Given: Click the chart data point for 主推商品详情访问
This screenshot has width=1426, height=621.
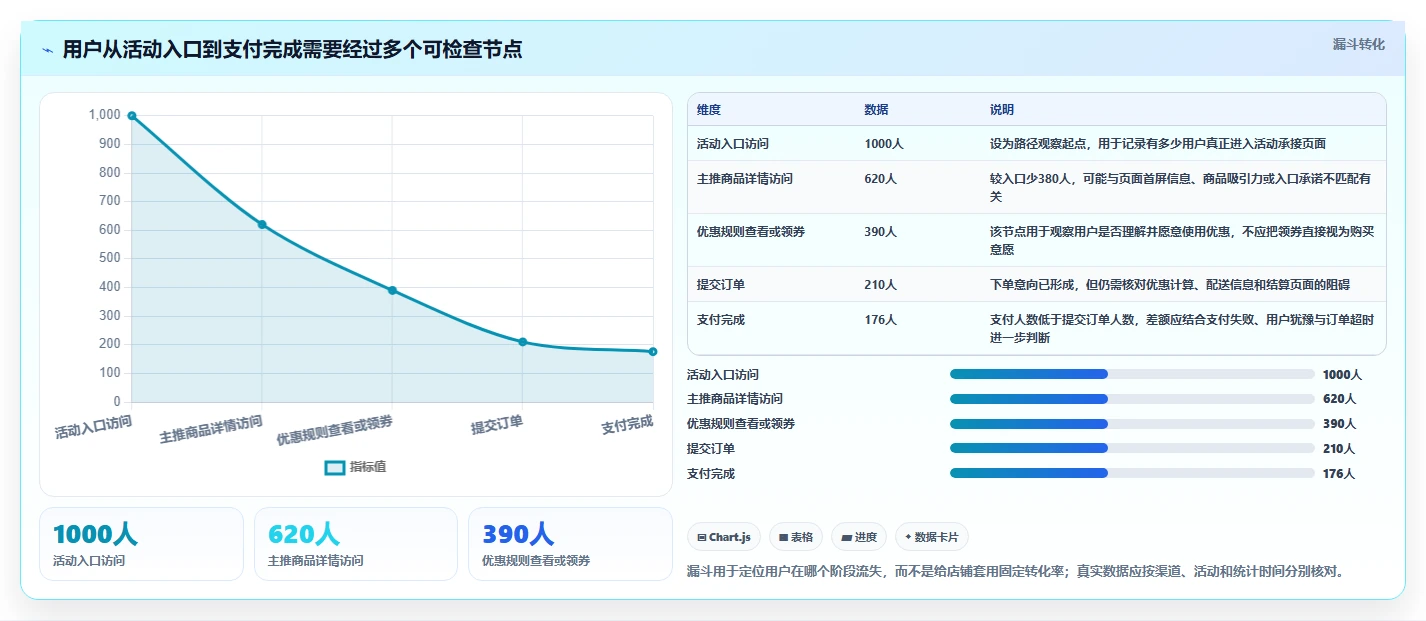Looking at the screenshot, I should coord(262,225).
